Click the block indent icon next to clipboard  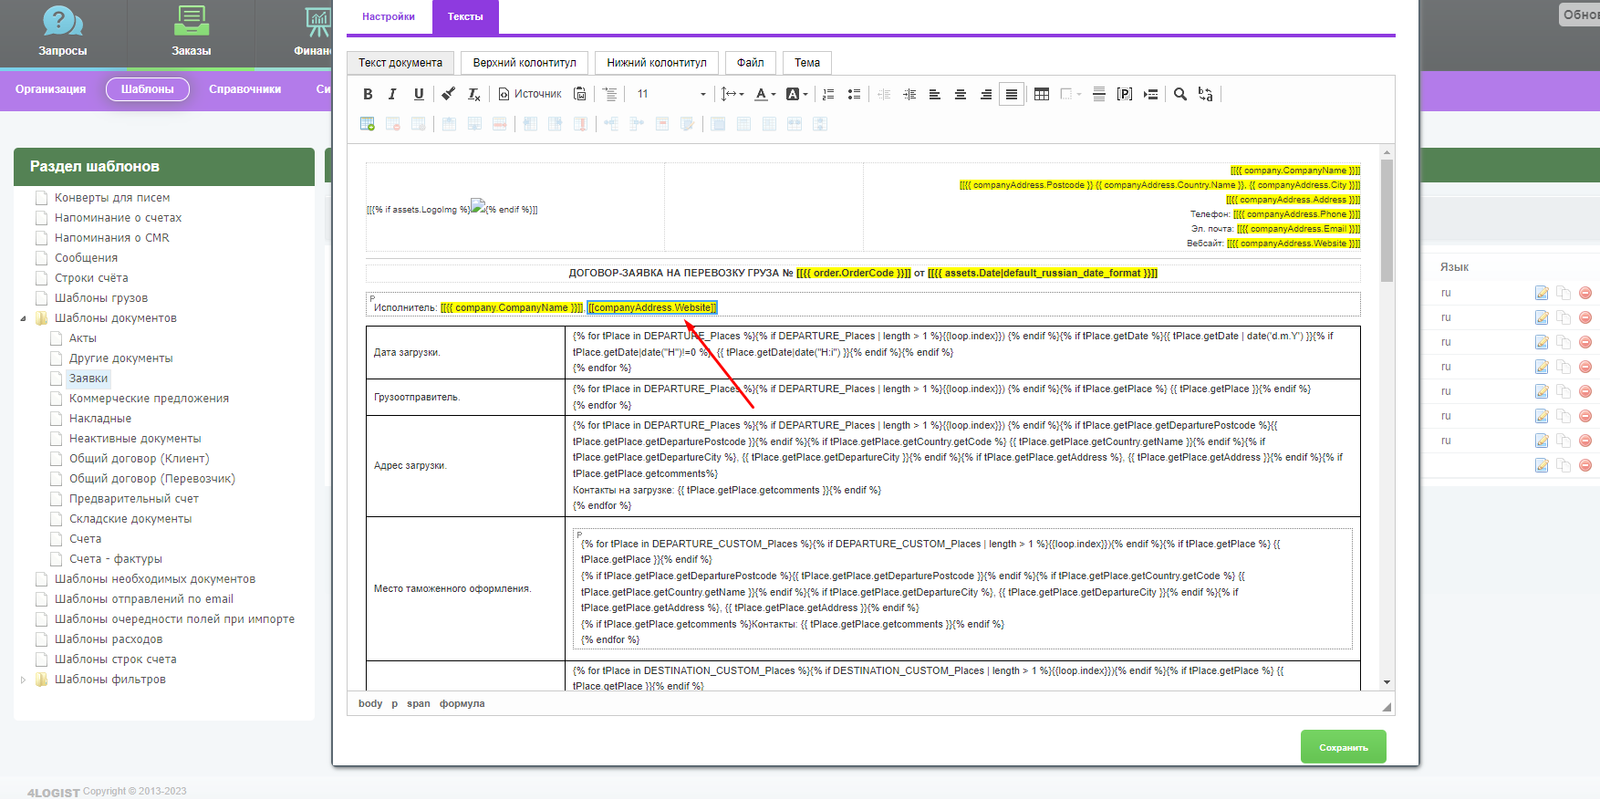click(610, 94)
